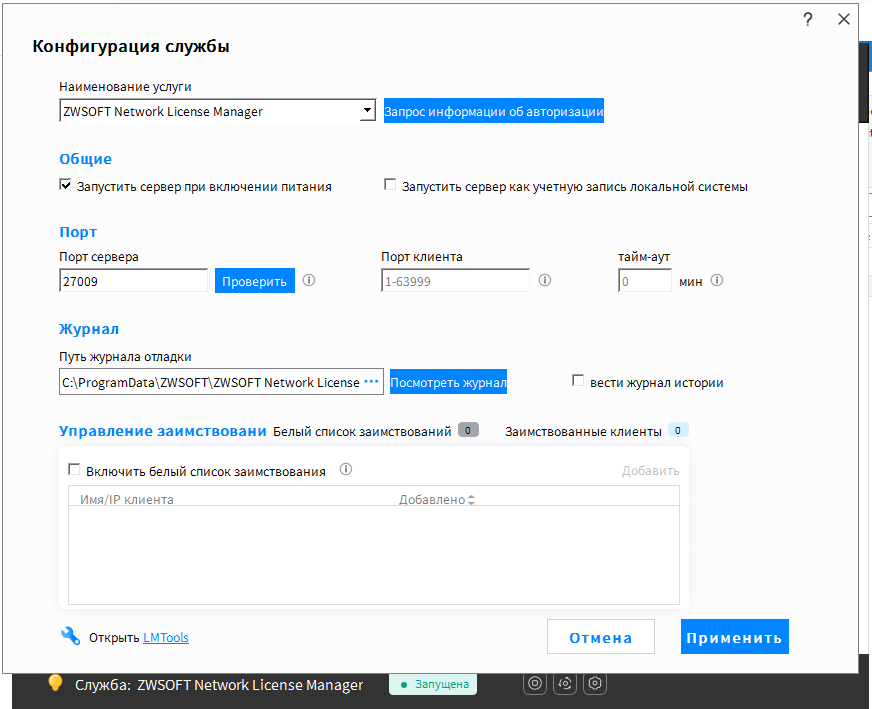
Task: Open service settings with the gear icon
Action: pos(595,683)
